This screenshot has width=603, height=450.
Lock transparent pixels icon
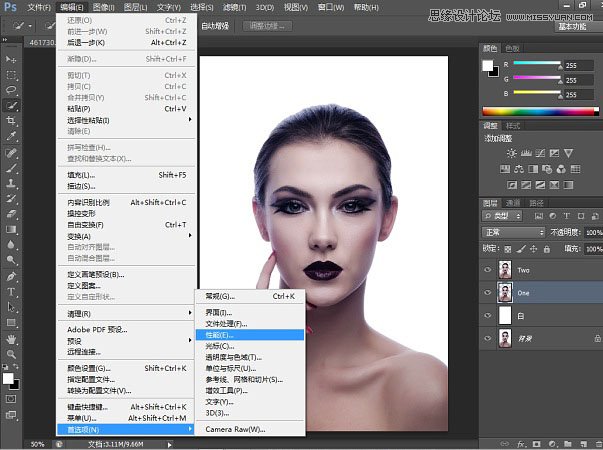(508, 249)
